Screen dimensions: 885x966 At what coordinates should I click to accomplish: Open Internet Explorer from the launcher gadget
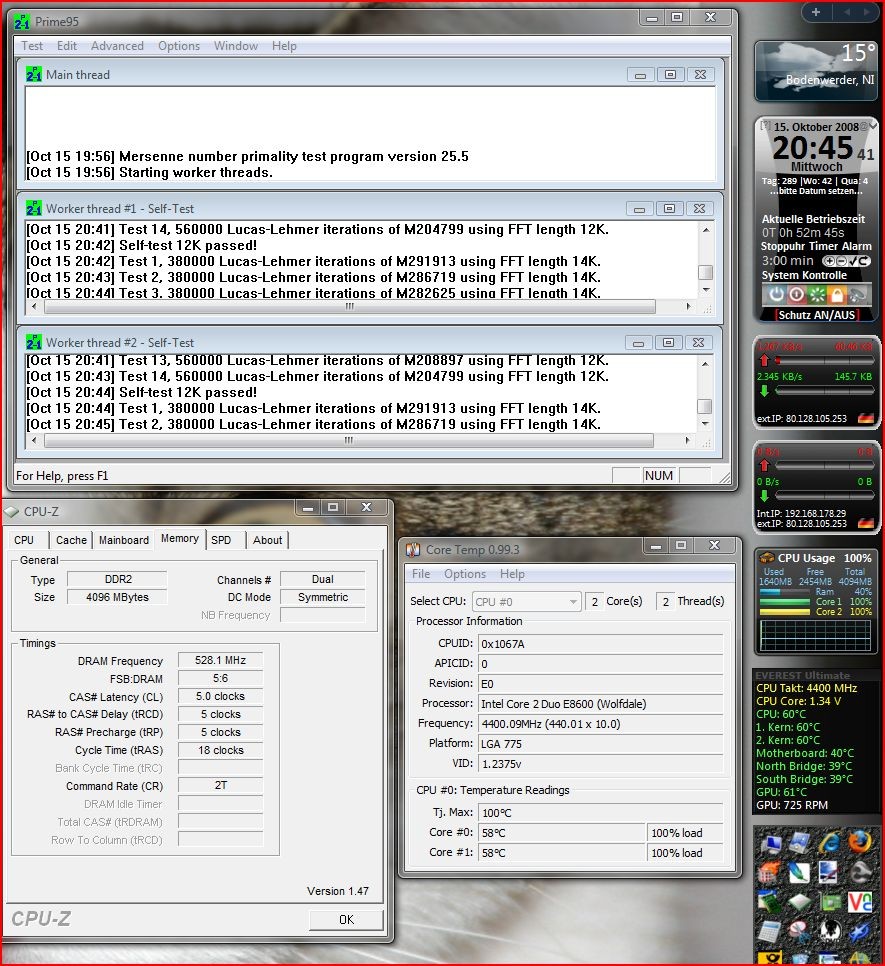point(830,842)
